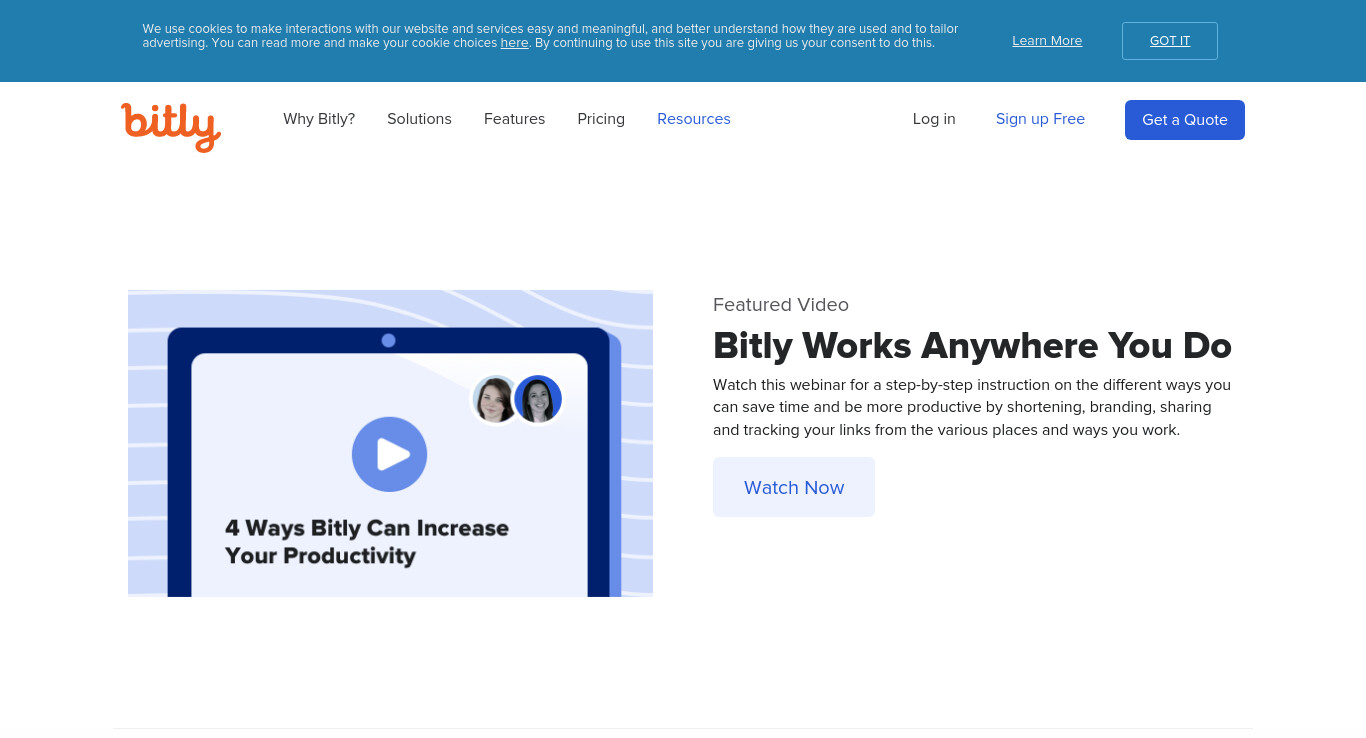This screenshot has height=738, width=1366.
Task: Open the Features menu
Action: tap(514, 119)
